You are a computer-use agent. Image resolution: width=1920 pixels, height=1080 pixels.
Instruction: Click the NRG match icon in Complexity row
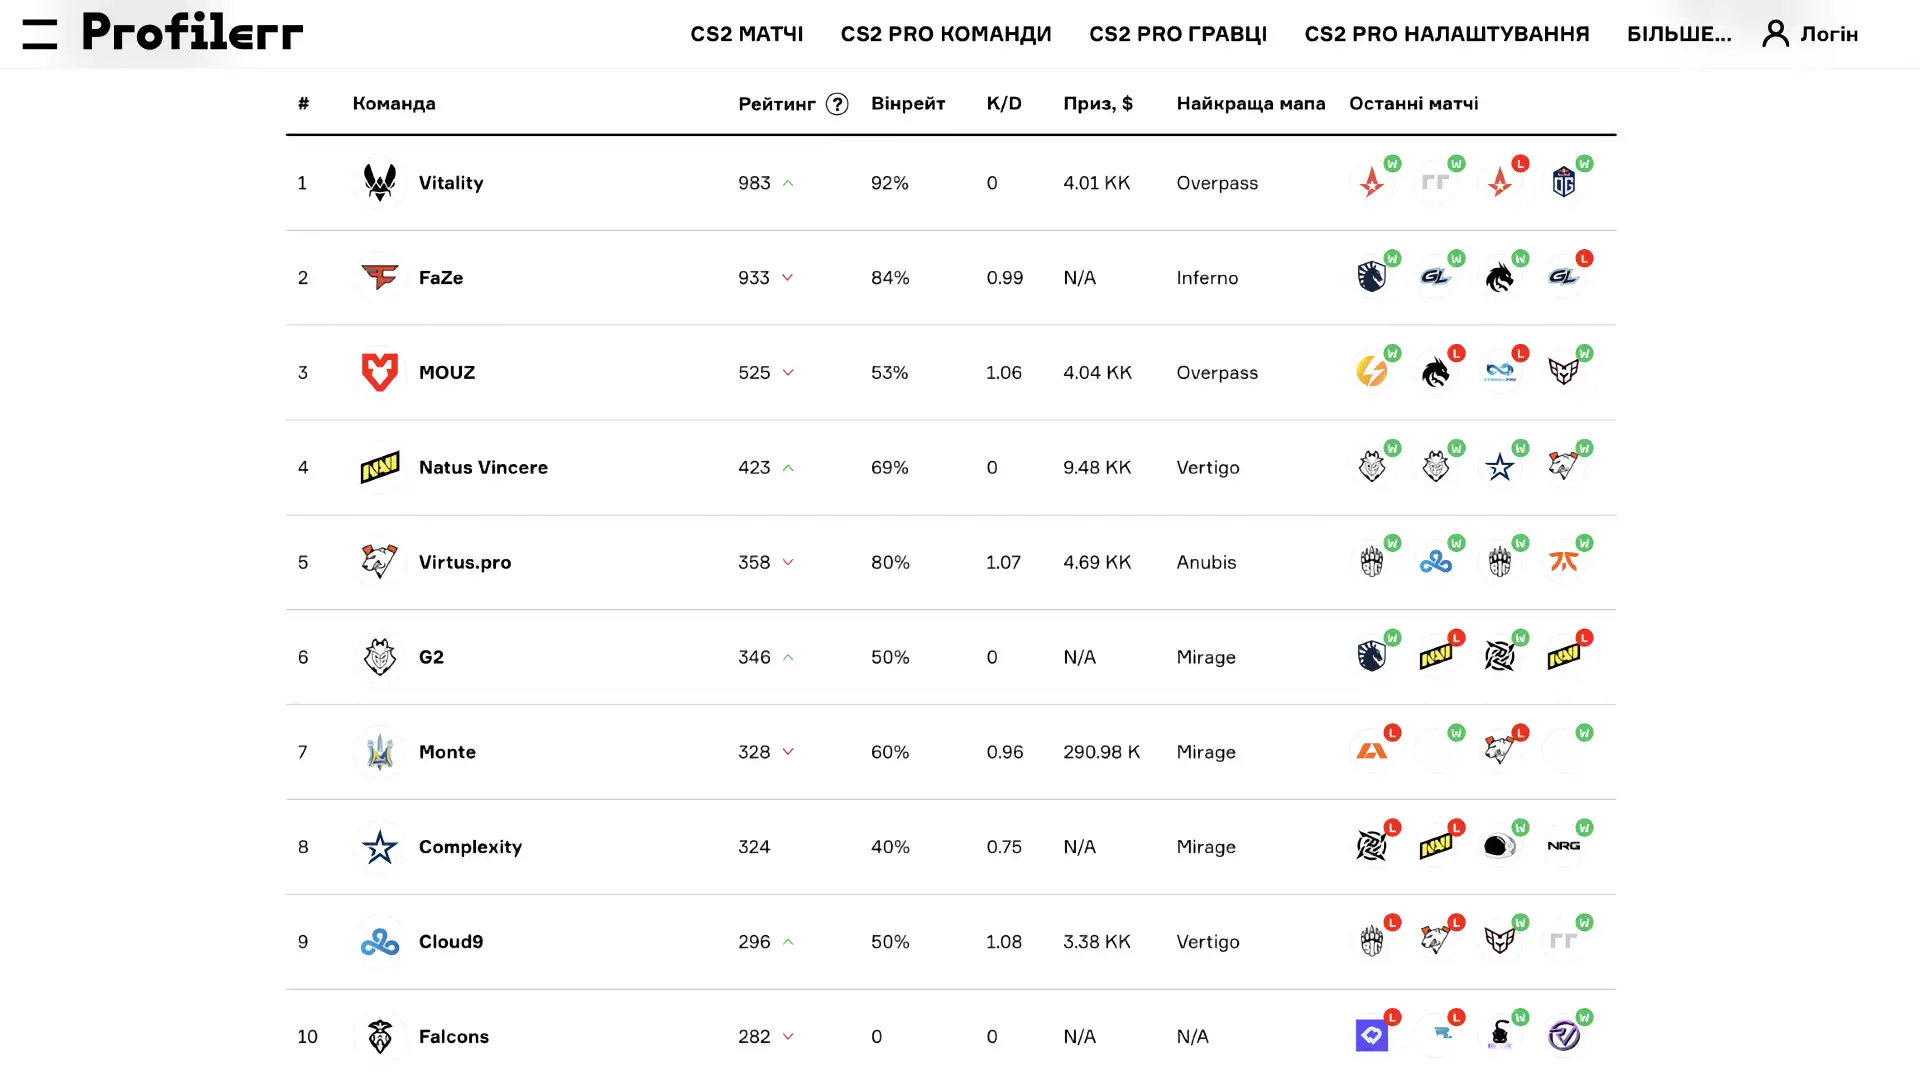click(1564, 846)
